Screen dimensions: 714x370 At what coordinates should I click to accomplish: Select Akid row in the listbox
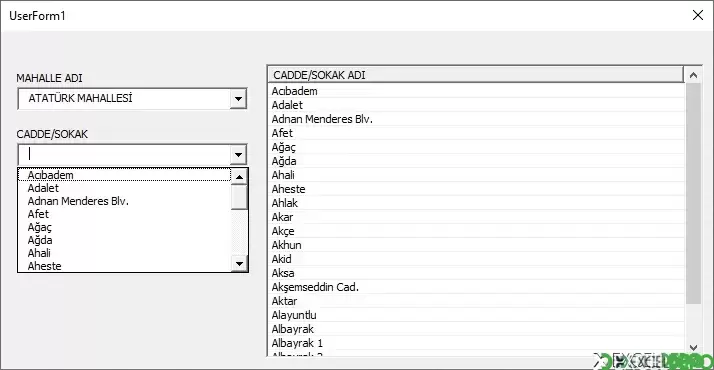(477, 259)
